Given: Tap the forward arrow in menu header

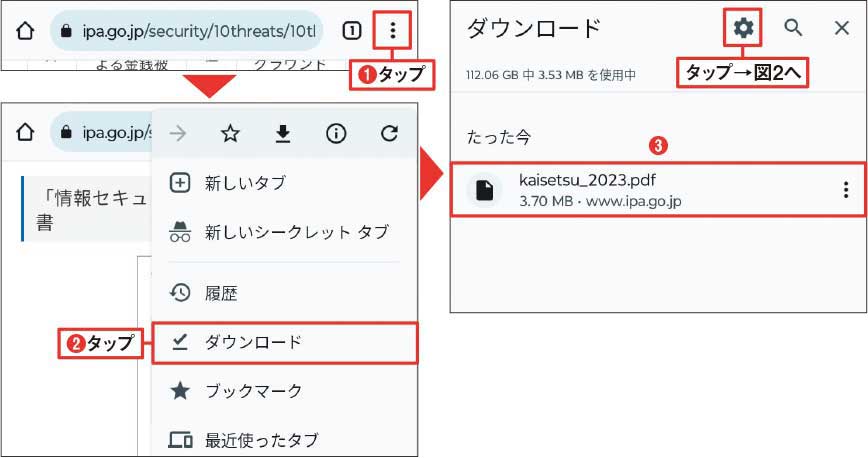Looking at the screenshot, I should click(178, 133).
